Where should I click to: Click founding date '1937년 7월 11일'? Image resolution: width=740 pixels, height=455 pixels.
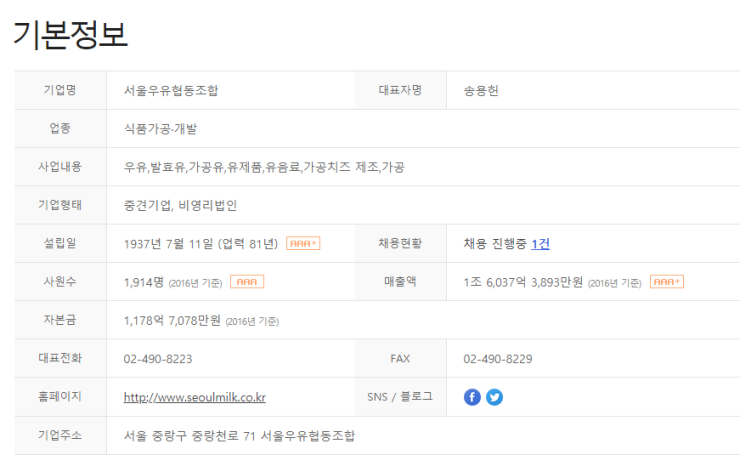168,244
